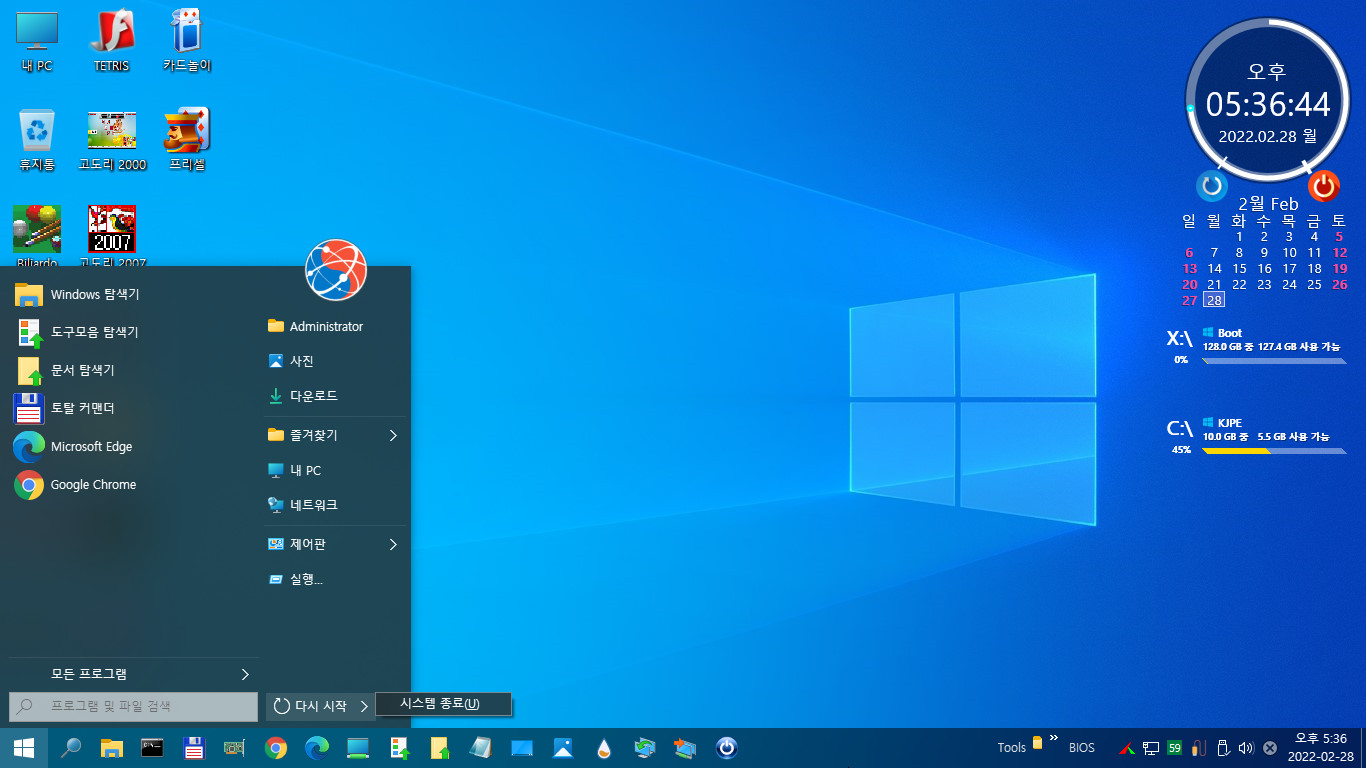
Task: Launch the TETRIS desktop shortcut
Action: (111, 40)
